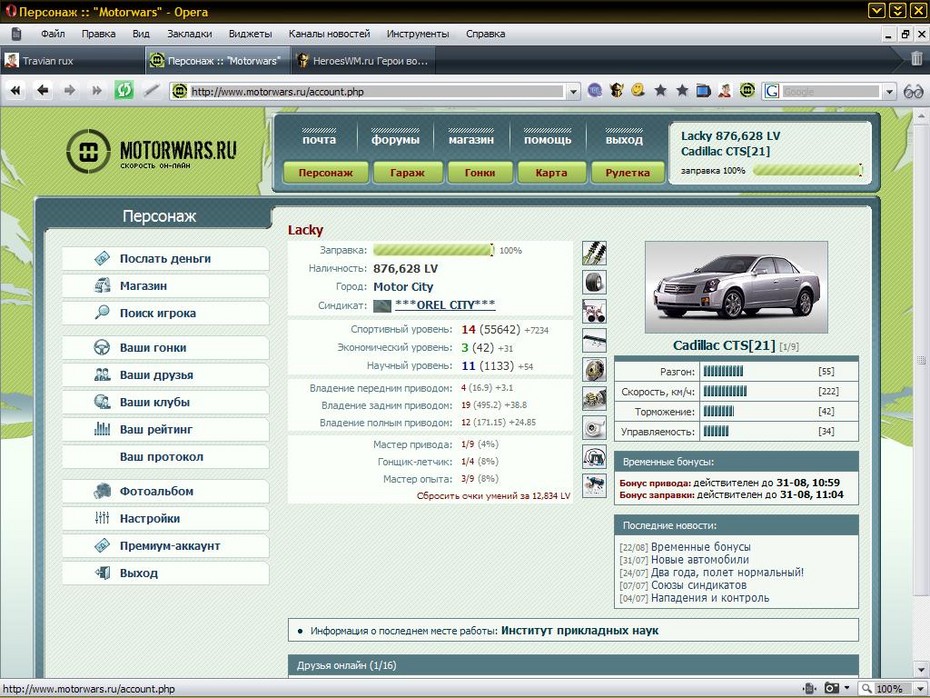
Task: Click the turbocharger part icon
Action: 594,428
